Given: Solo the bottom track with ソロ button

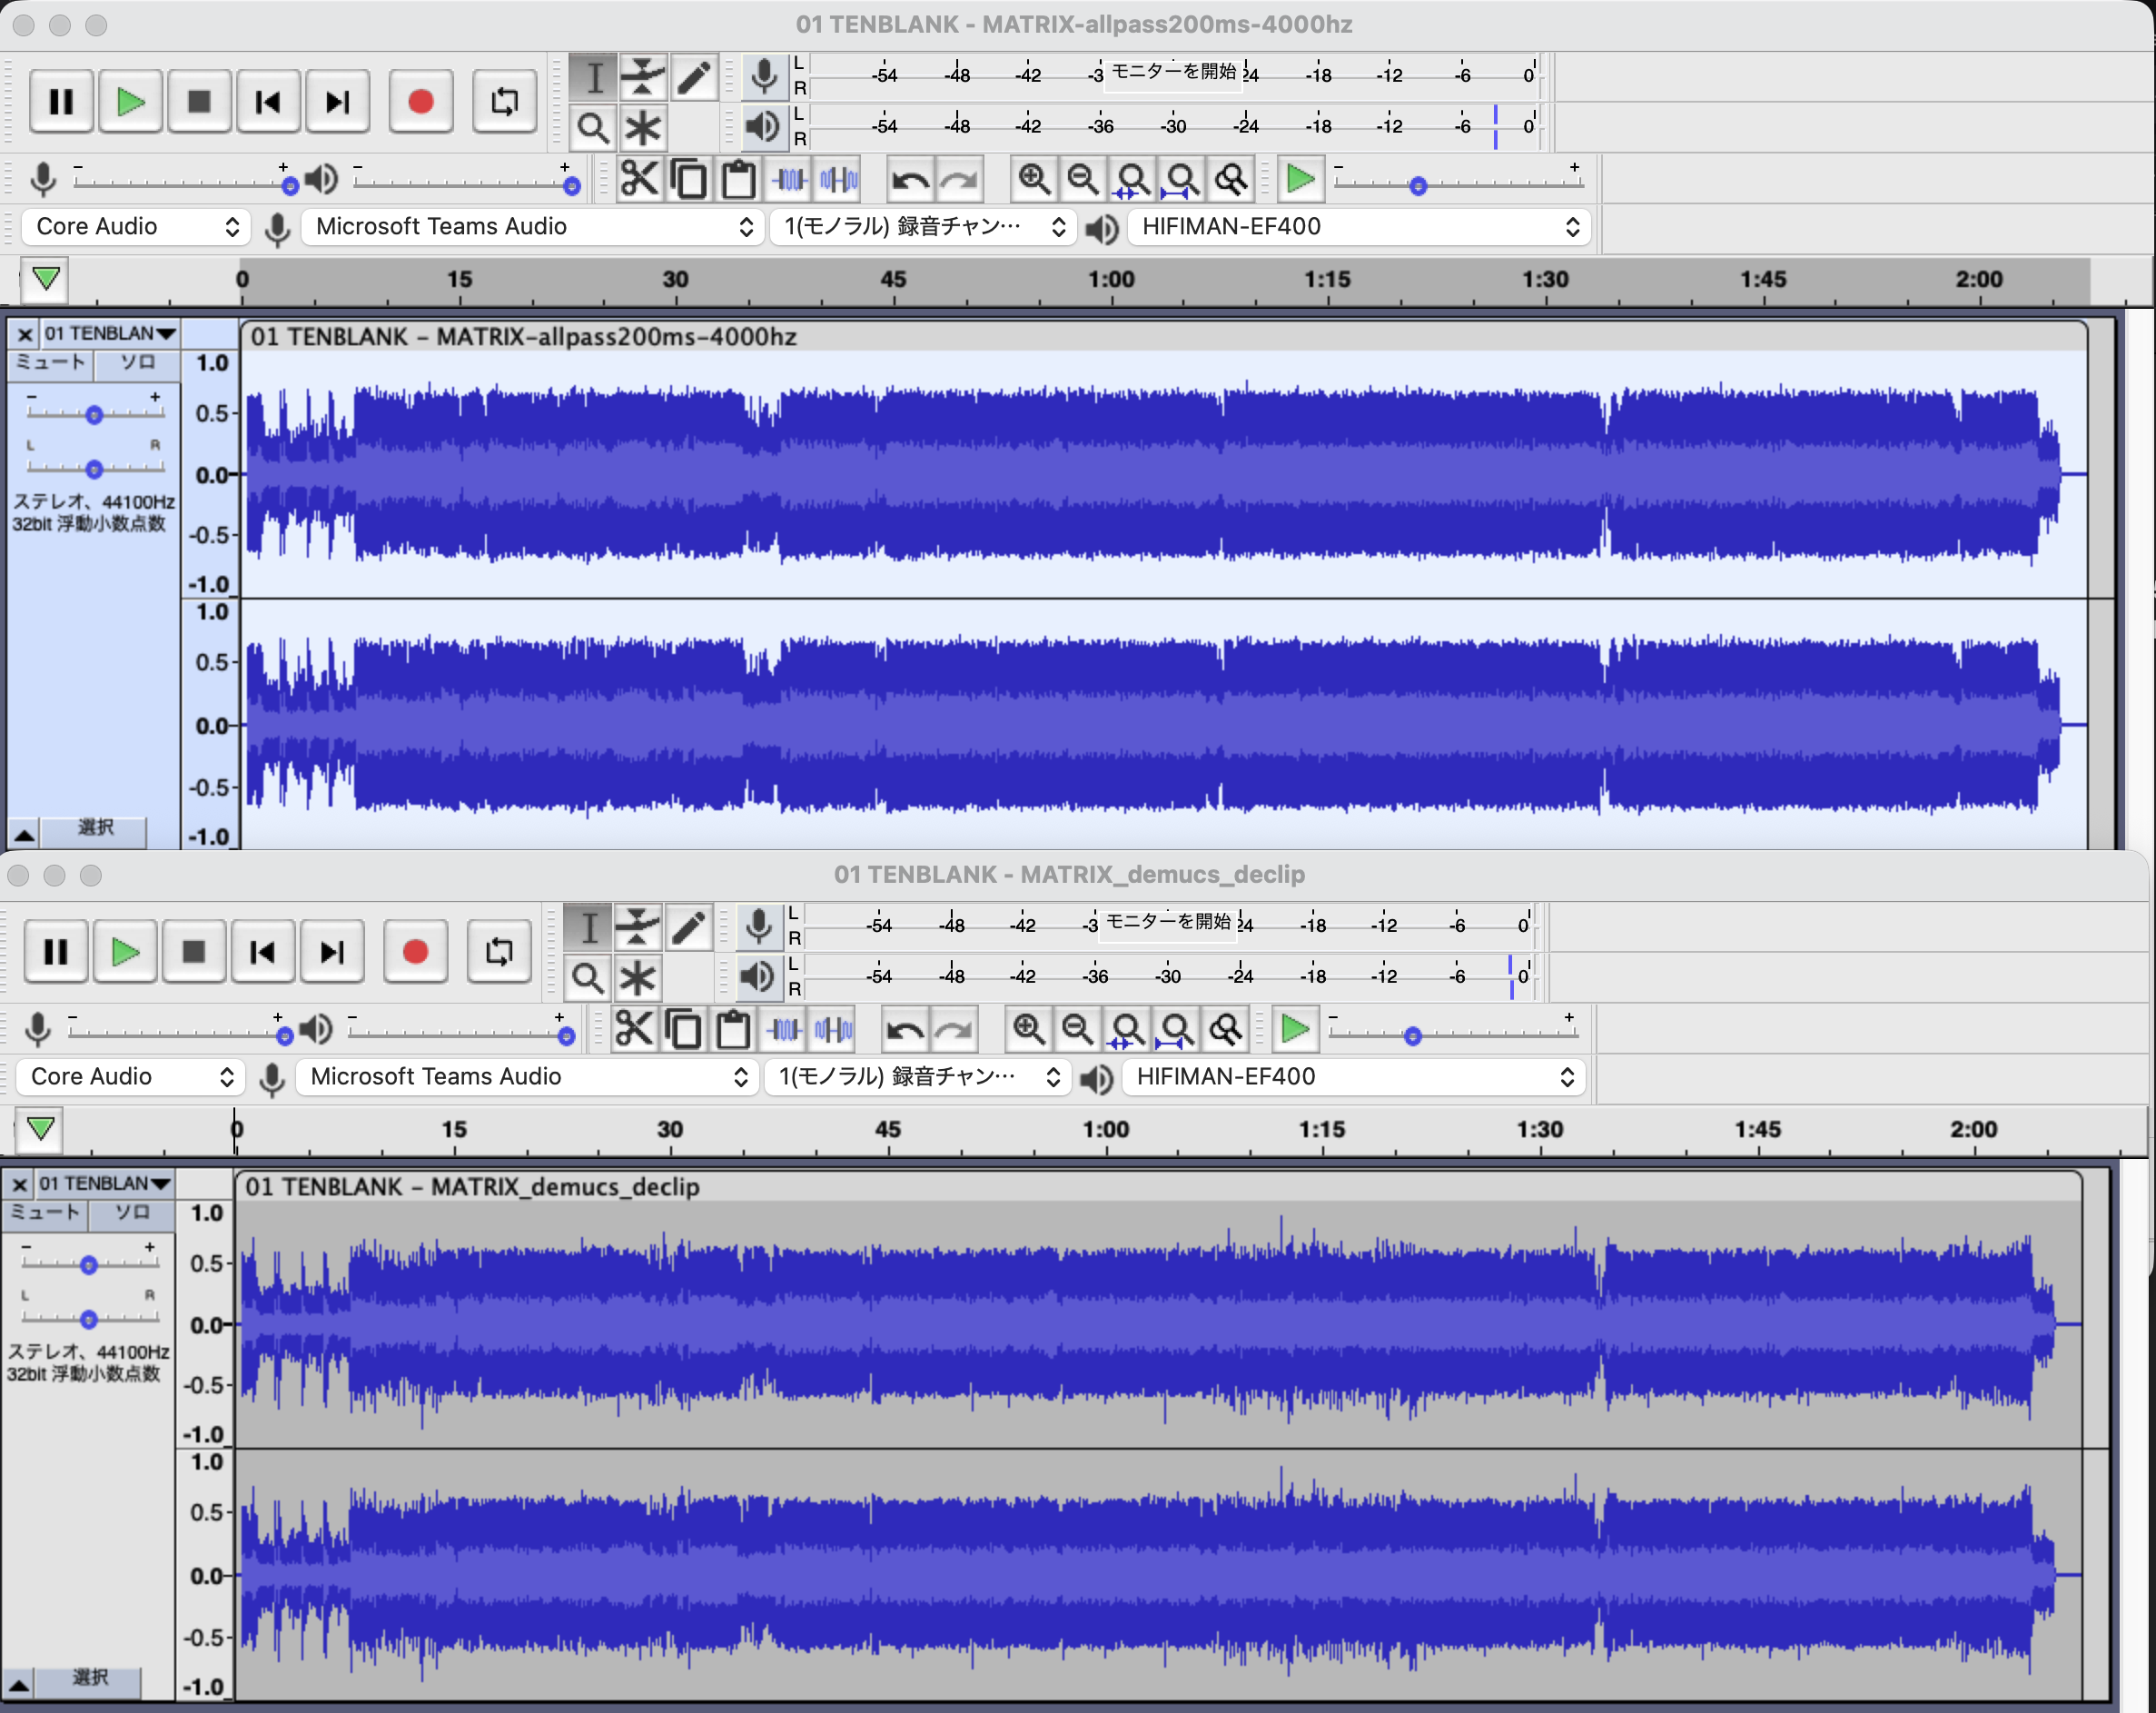Looking at the screenshot, I should click(x=132, y=1213).
